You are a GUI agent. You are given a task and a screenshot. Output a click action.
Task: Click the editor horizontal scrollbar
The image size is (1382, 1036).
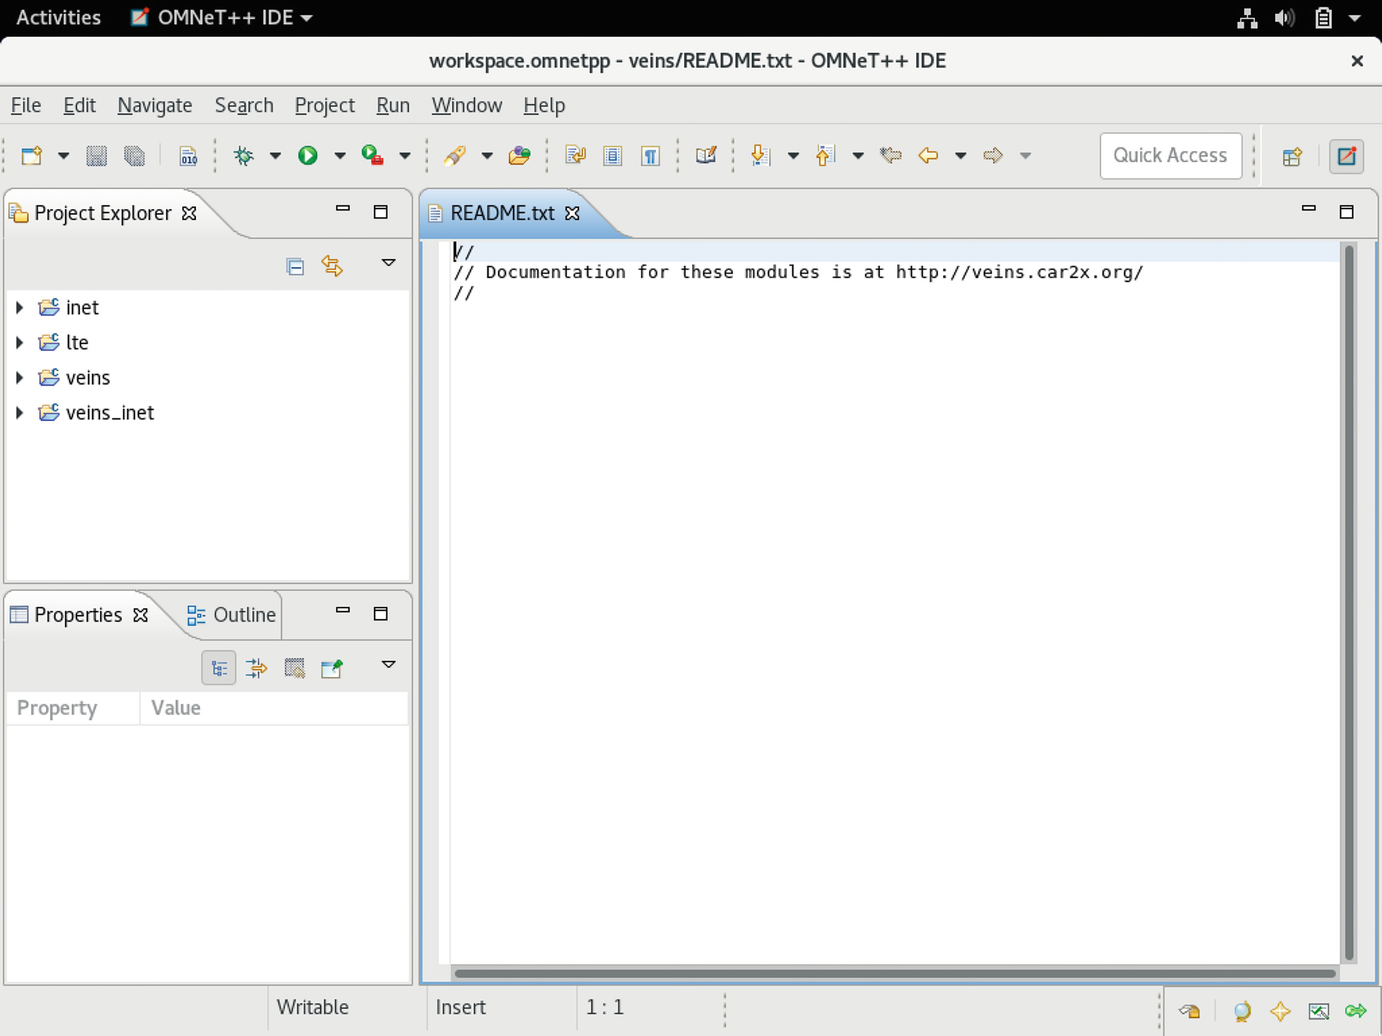point(895,973)
